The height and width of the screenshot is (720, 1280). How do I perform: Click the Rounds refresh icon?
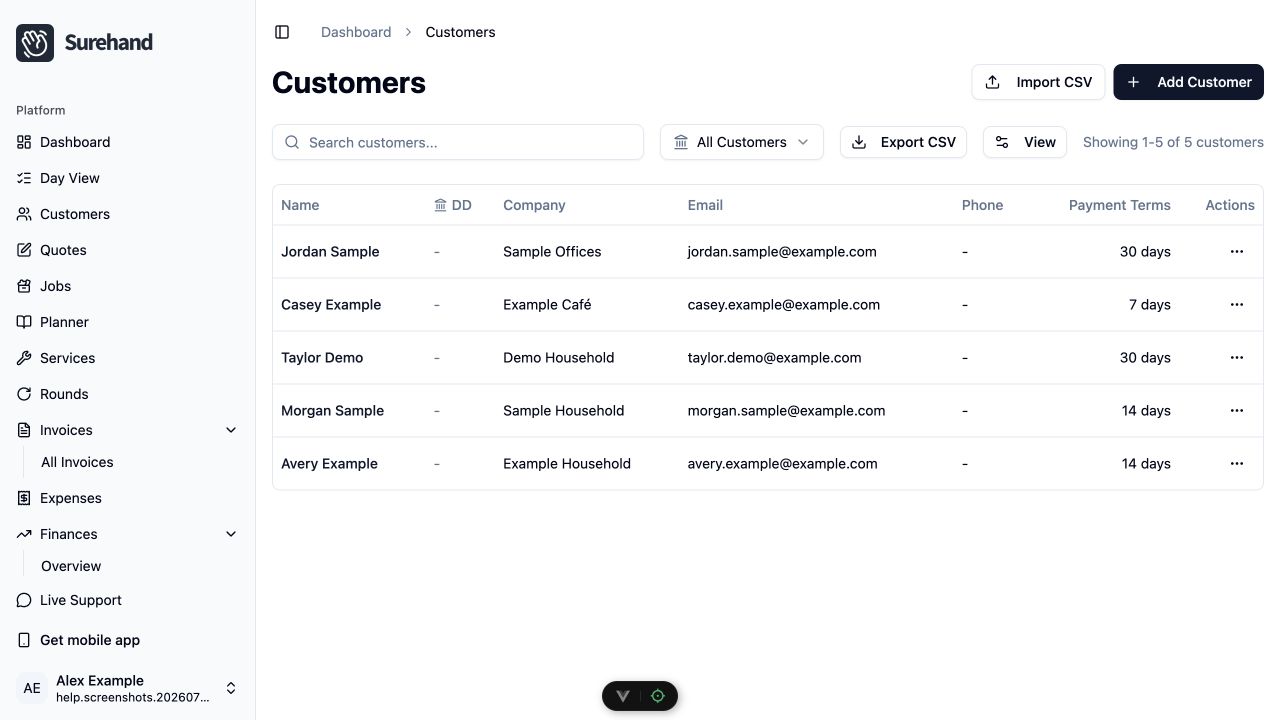point(24,394)
